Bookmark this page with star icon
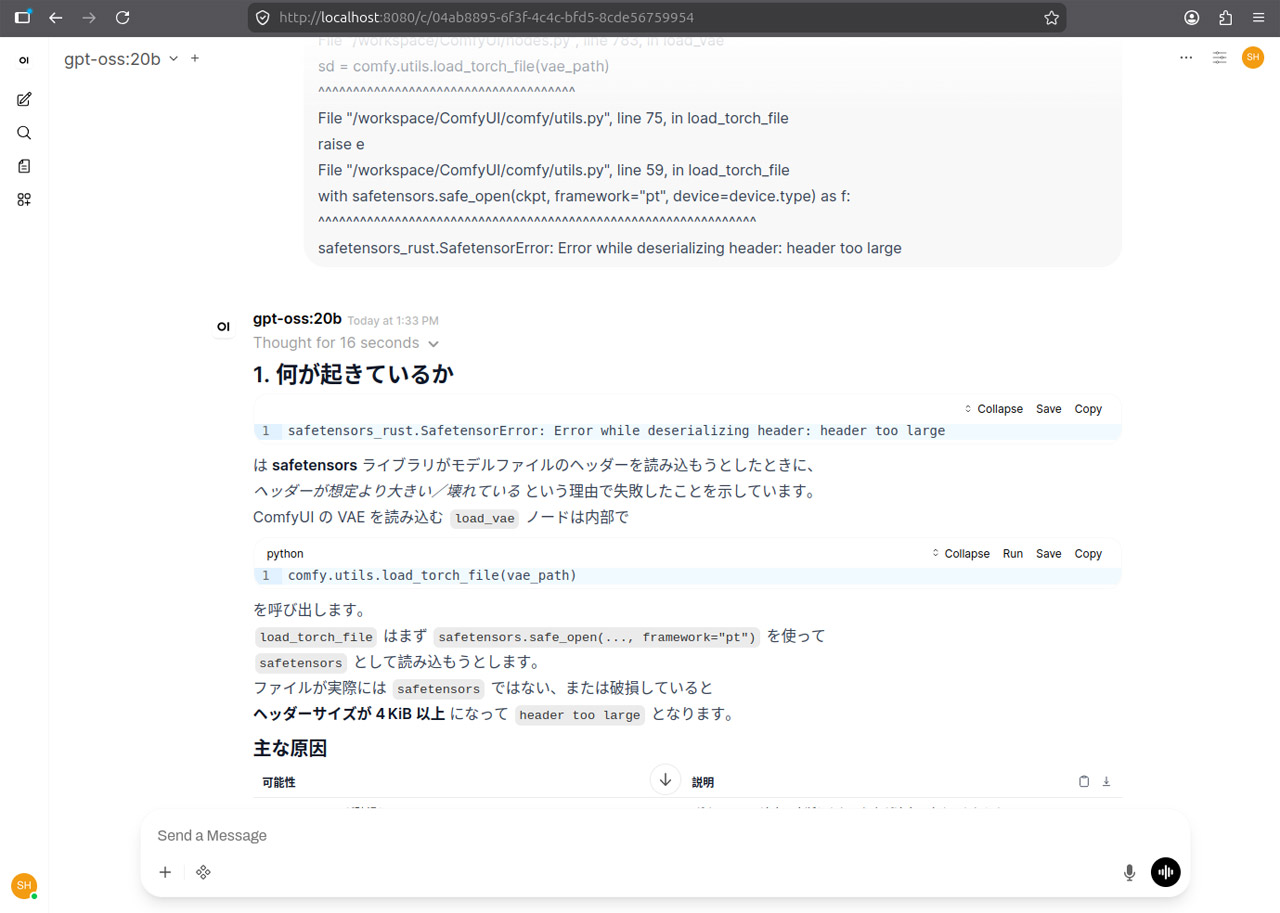This screenshot has width=1280, height=913. click(x=1051, y=17)
